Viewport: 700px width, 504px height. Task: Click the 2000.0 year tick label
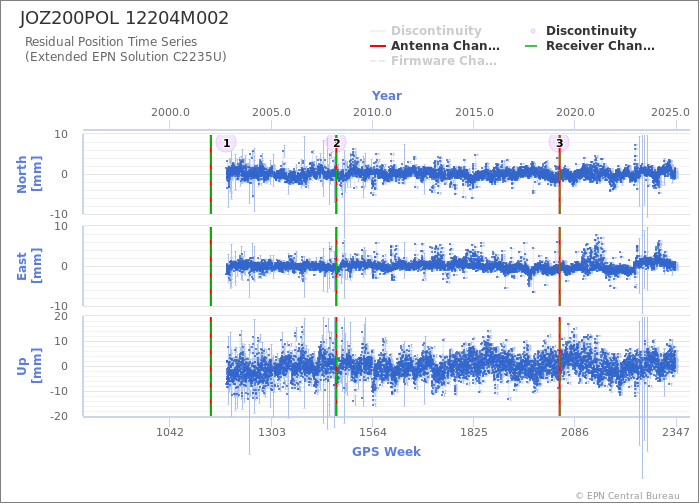tap(170, 112)
